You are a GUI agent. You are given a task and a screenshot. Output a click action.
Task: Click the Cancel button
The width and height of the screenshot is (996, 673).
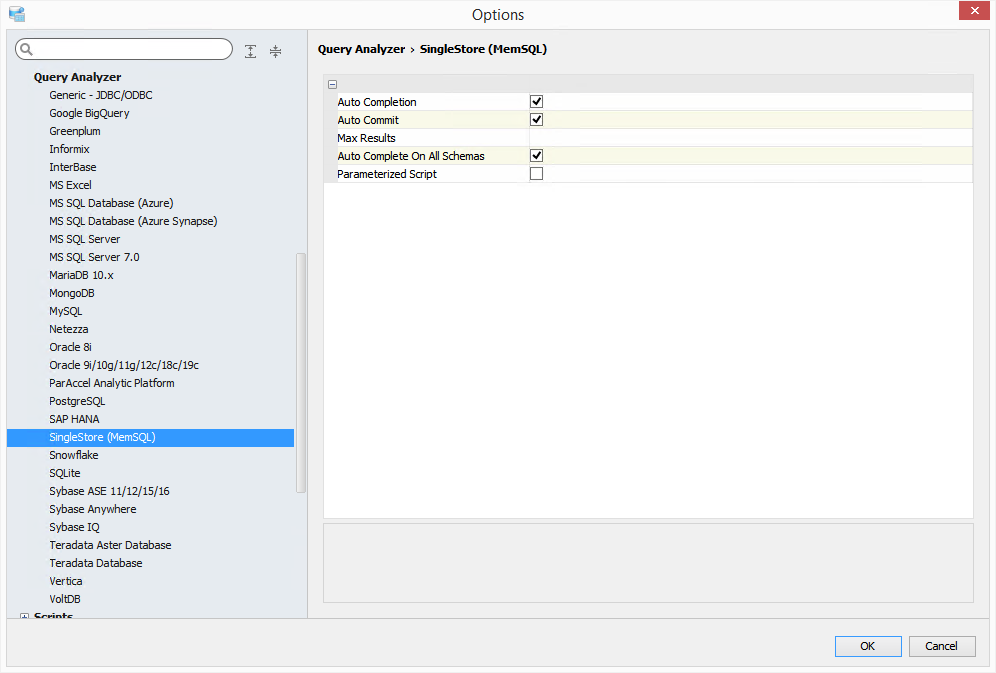pos(941,646)
